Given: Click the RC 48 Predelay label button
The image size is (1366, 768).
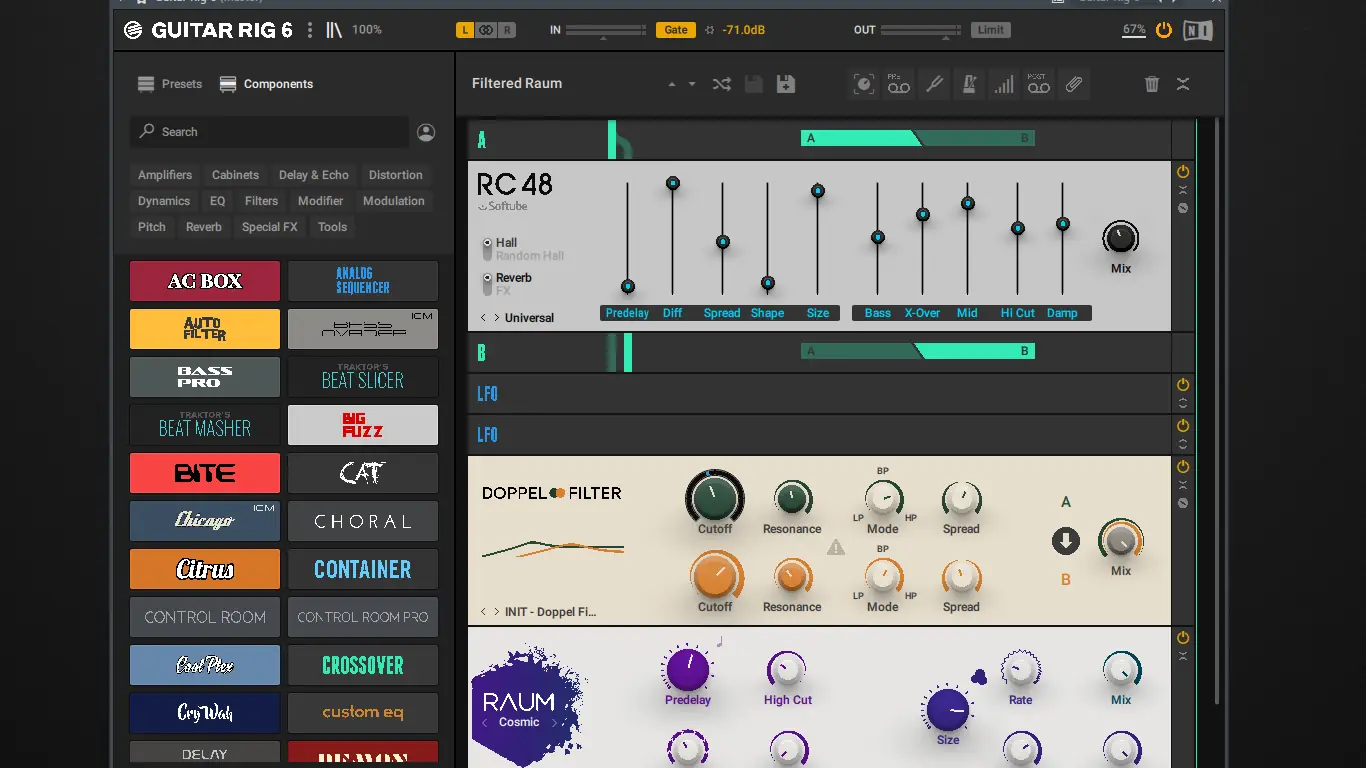Looking at the screenshot, I should point(628,313).
